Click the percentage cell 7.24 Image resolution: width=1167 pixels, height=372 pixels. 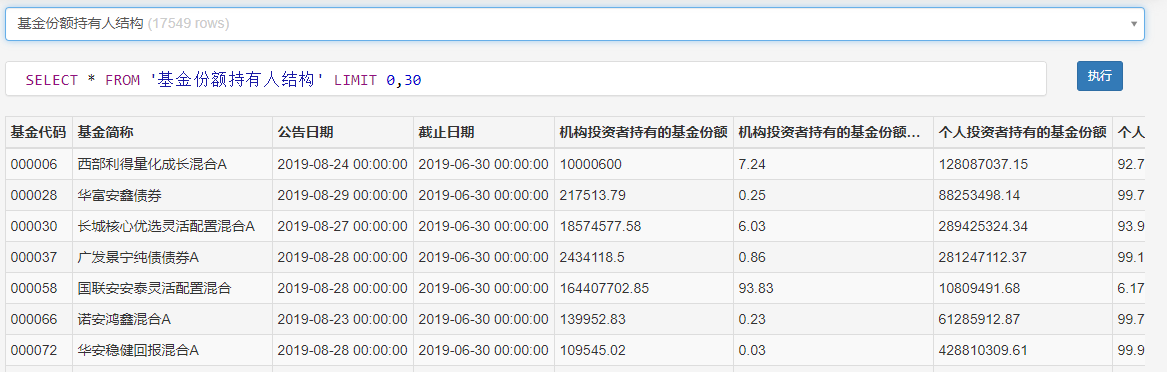(x=833, y=164)
